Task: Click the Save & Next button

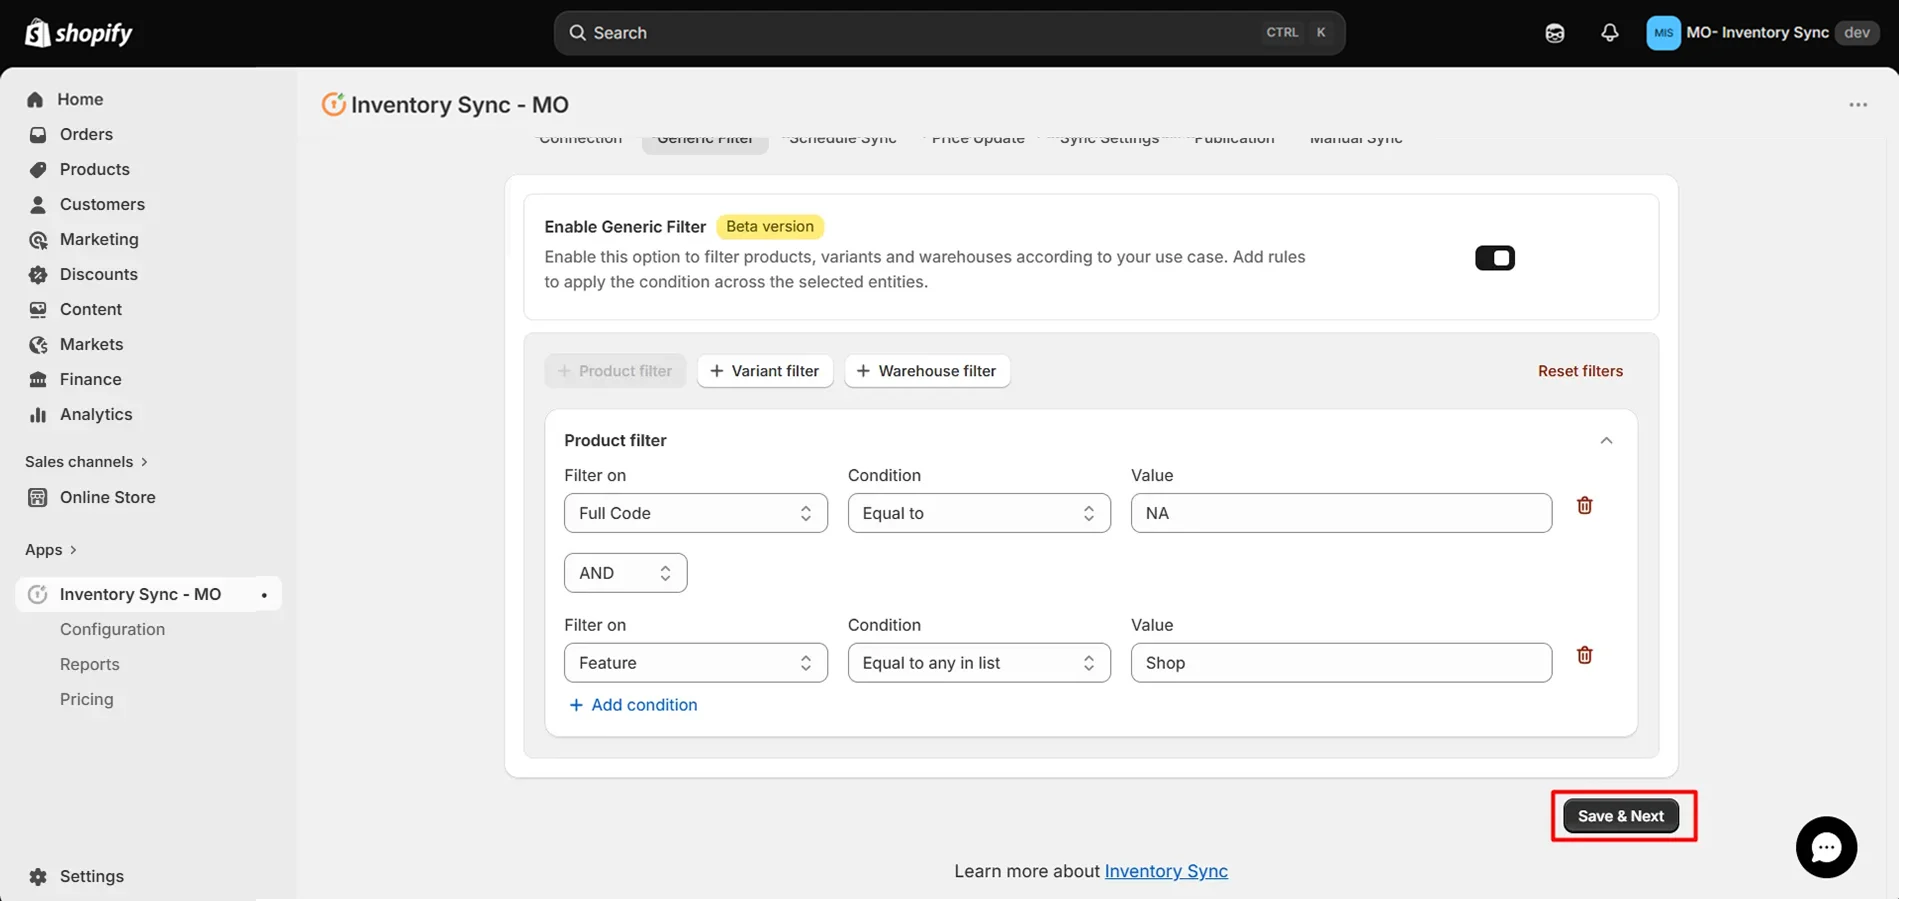Action: 1621,816
